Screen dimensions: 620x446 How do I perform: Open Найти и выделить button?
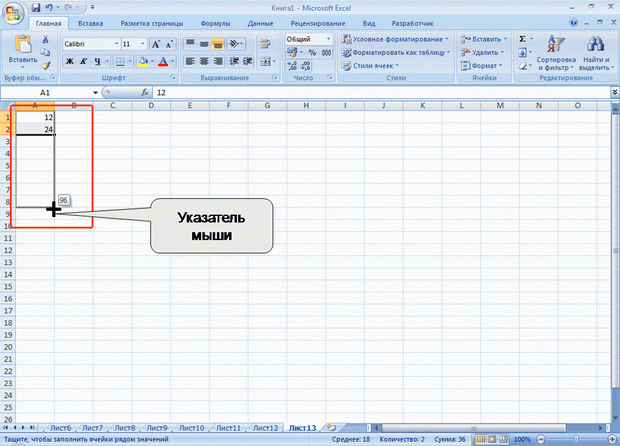596,53
